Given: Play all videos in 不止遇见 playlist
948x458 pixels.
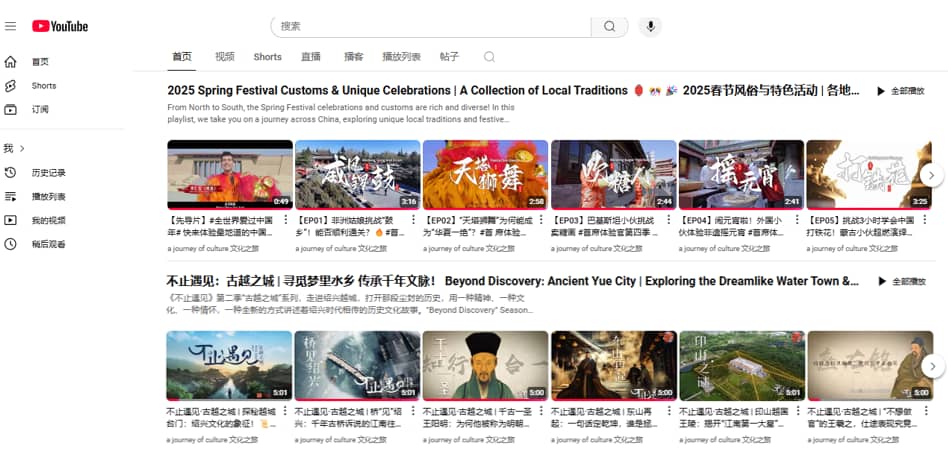Looking at the screenshot, I should [x=900, y=282].
